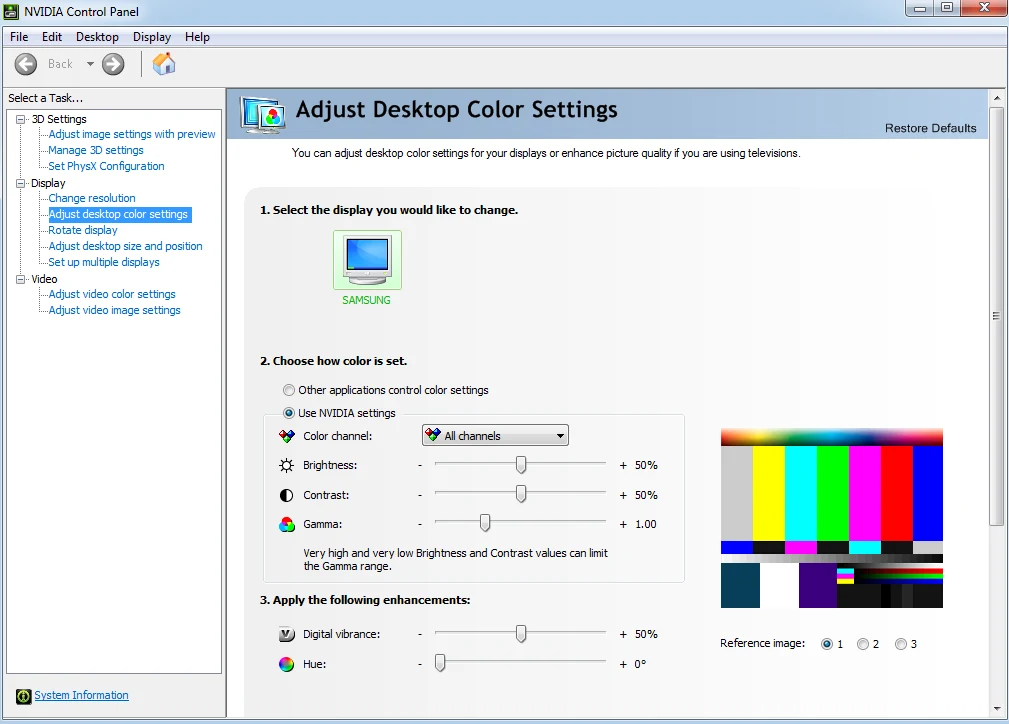This screenshot has width=1009, height=724.
Task: Click the Hue color wheel icon
Action: click(286, 664)
